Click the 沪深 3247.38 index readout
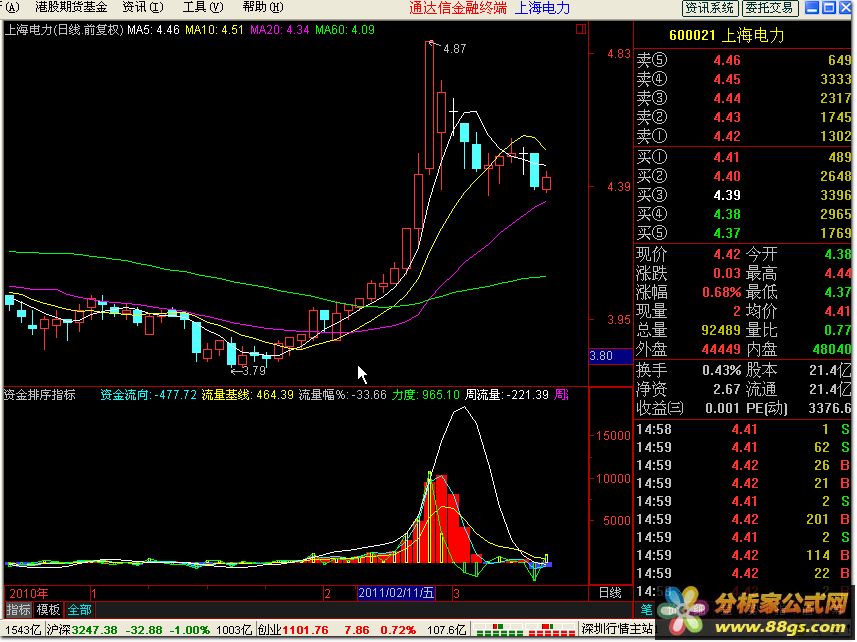The height and width of the screenshot is (642, 857). click(x=81, y=630)
